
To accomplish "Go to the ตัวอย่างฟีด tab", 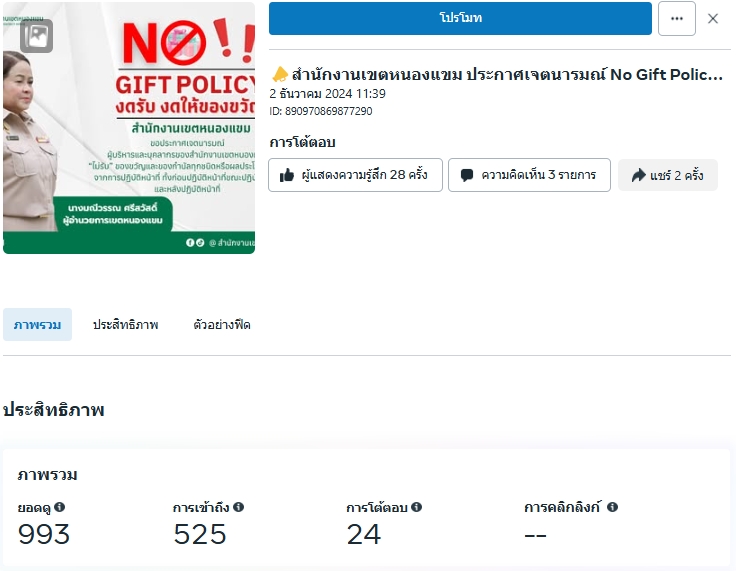I will pos(222,325).
